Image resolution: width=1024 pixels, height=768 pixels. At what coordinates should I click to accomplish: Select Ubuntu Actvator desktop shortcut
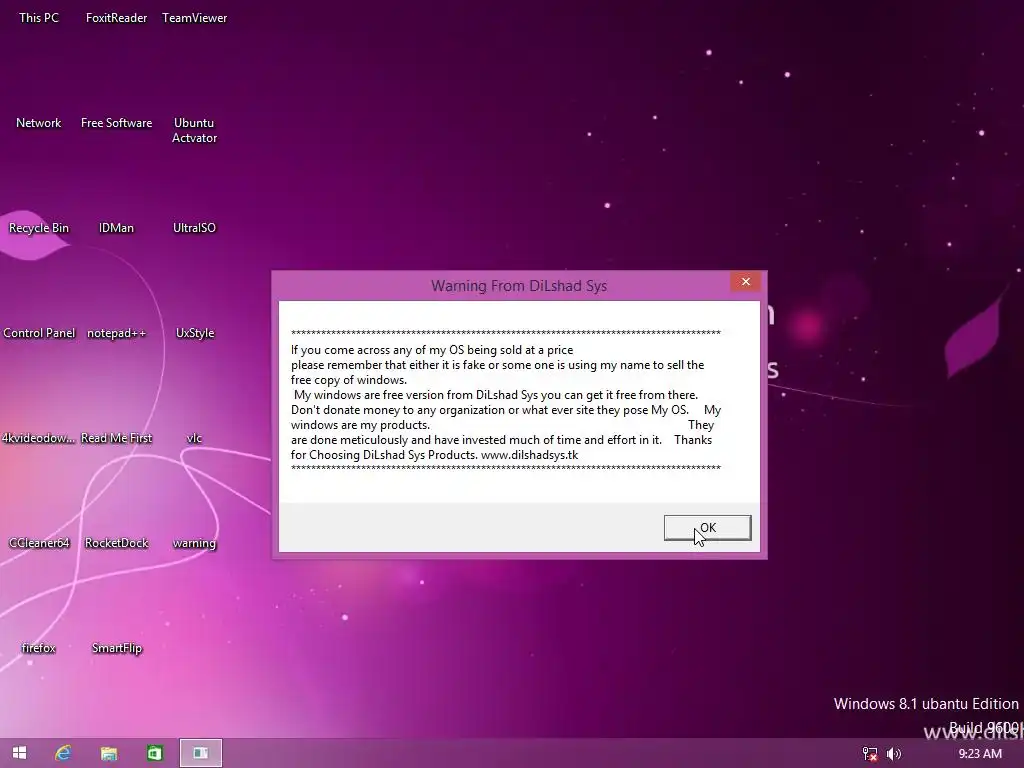click(x=194, y=130)
